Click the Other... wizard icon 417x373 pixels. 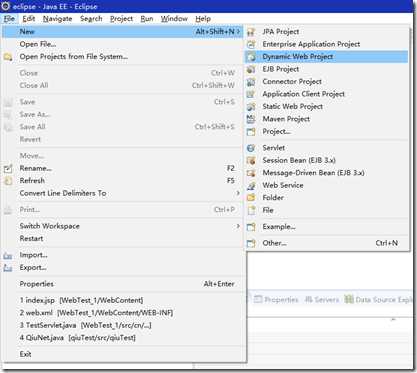(x=251, y=243)
